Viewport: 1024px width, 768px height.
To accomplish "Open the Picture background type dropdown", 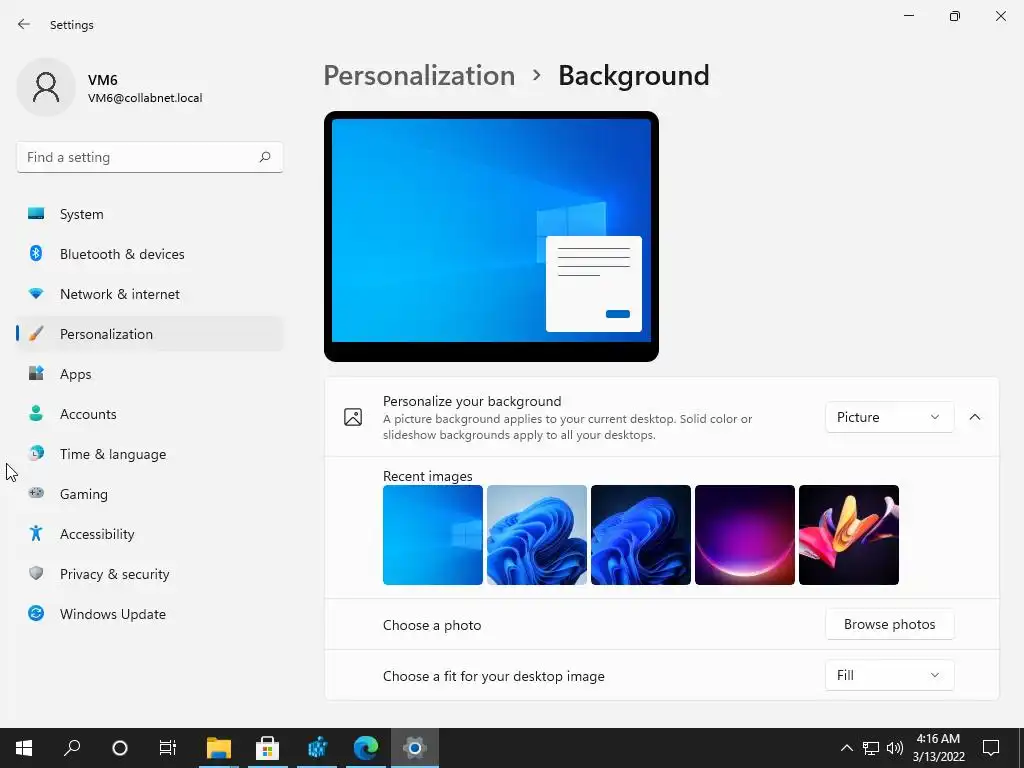I will click(889, 417).
